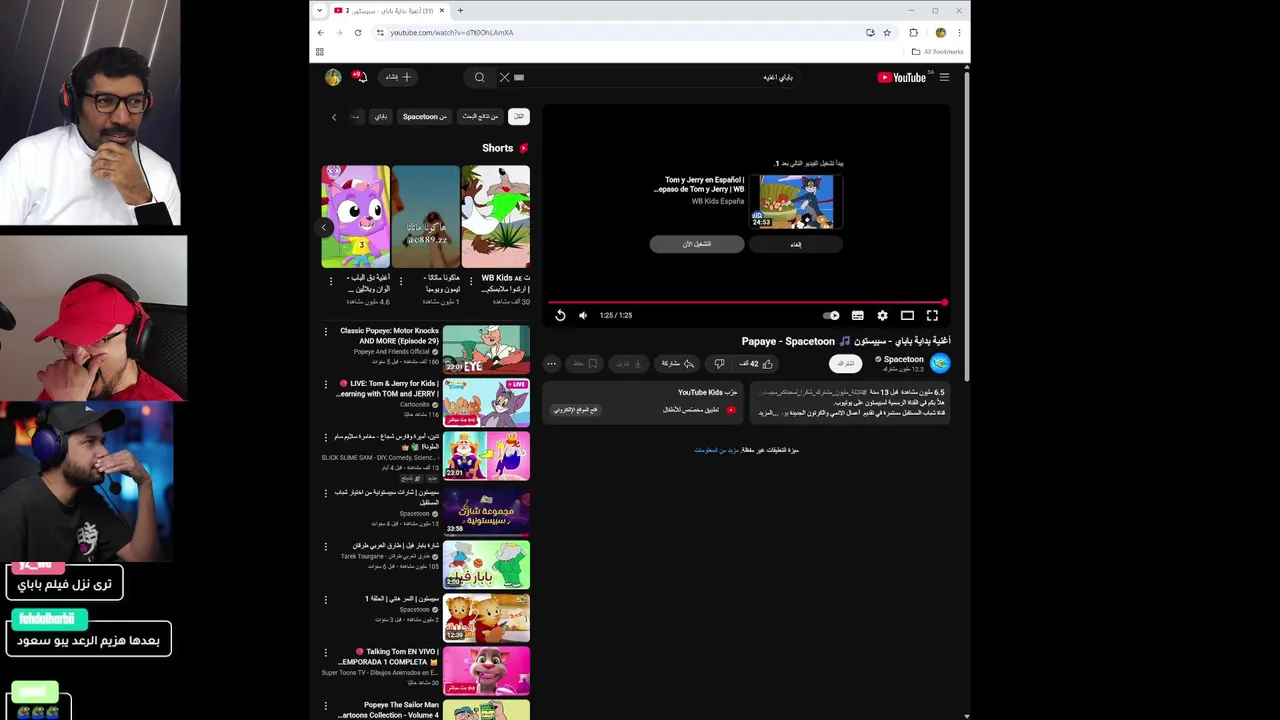Open the All Bookmarks folder
This screenshot has width=1280, height=720.
(937, 52)
